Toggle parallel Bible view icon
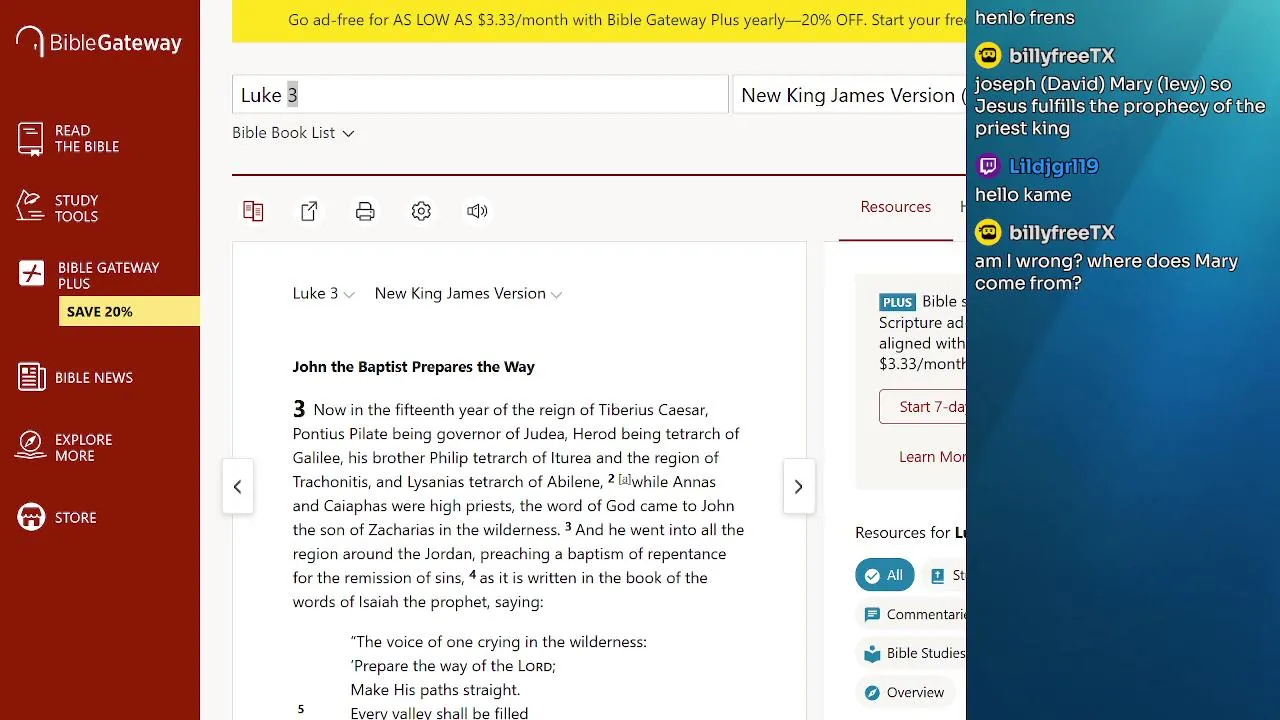 click(253, 211)
